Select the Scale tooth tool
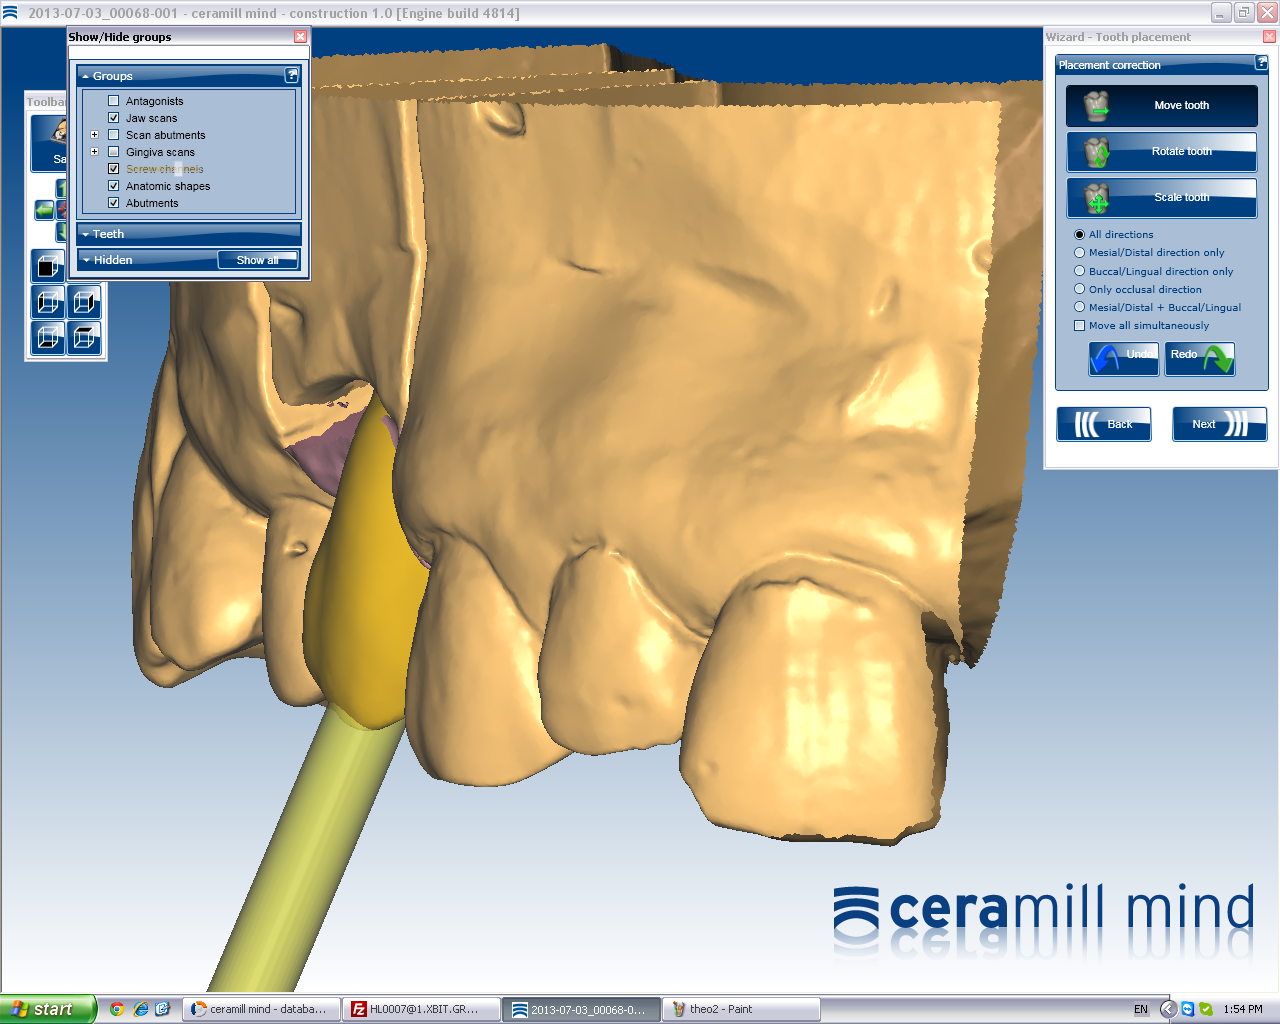The image size is (1280, 1024). click(x=1161, y=198)
